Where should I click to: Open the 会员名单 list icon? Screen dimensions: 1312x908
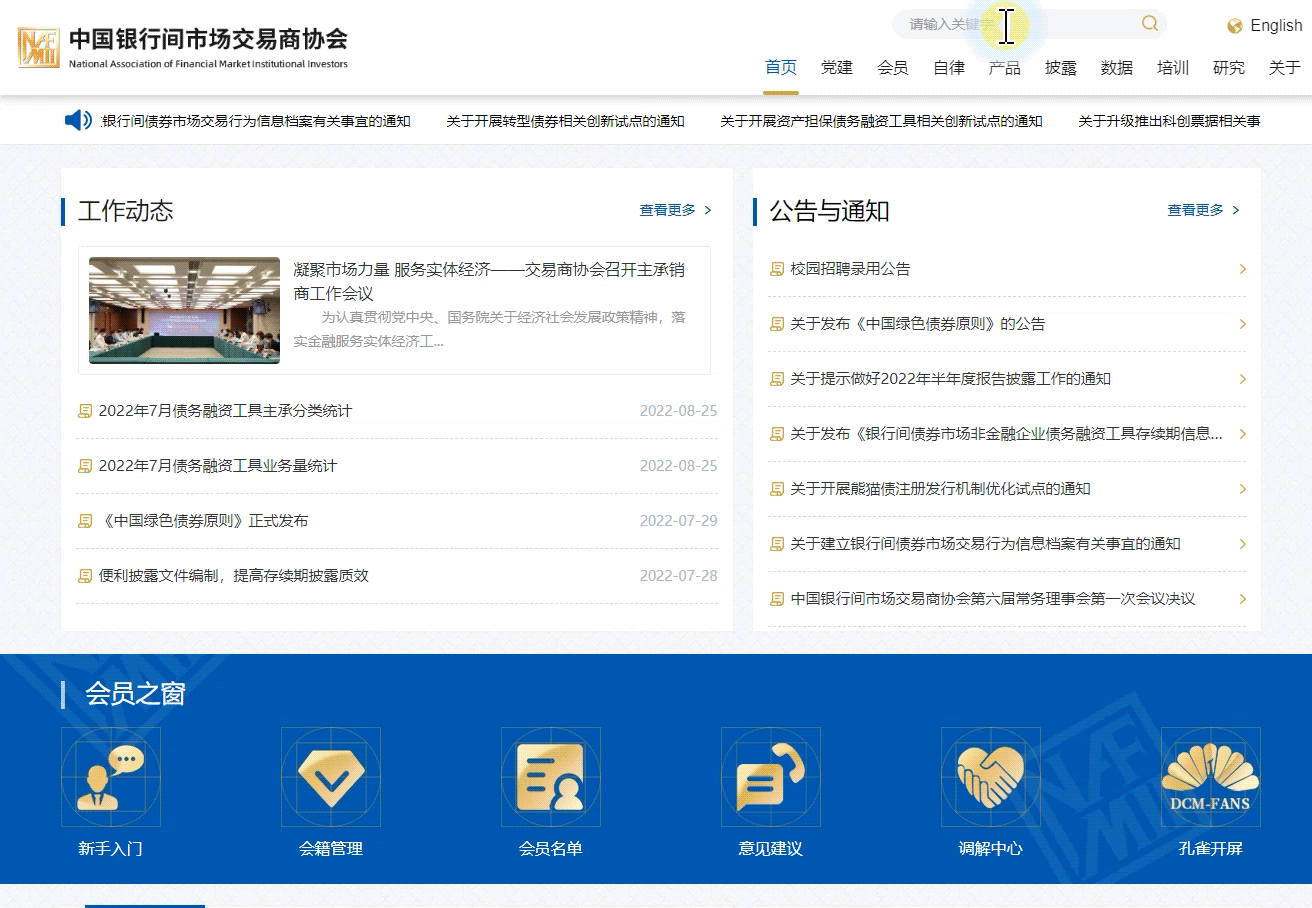click(551, 777)
